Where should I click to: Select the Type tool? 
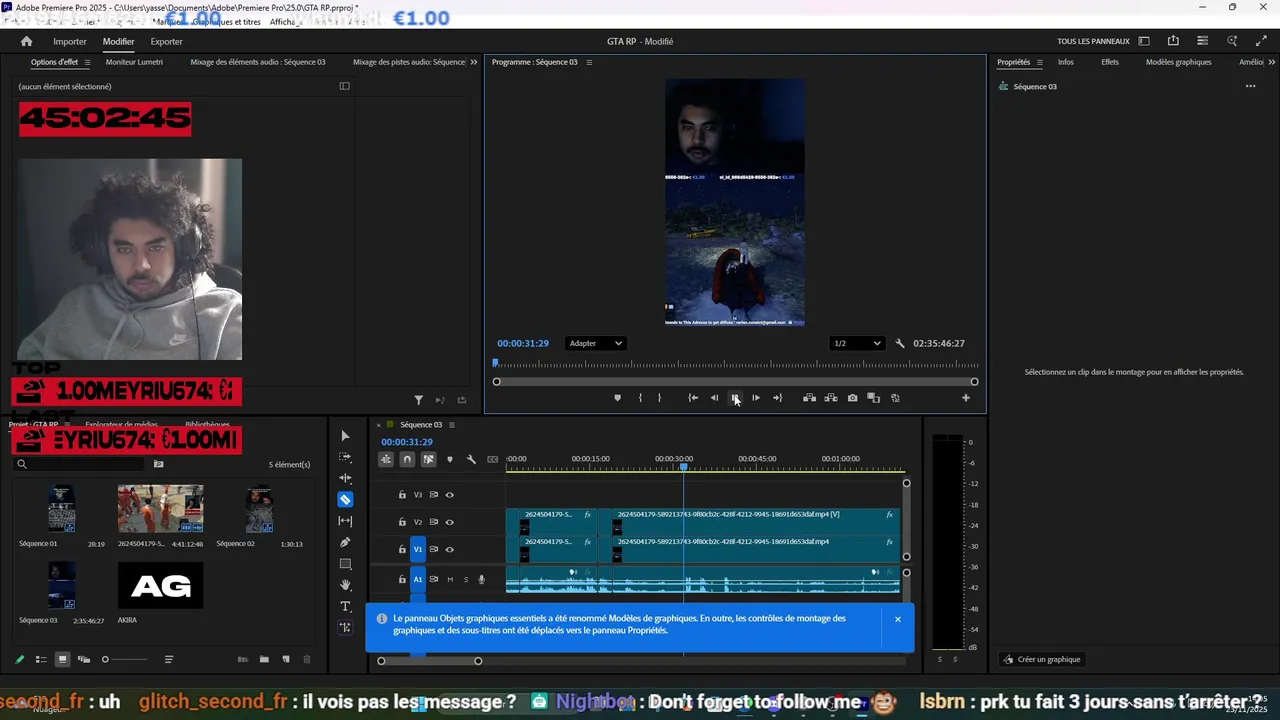(345, 606)
